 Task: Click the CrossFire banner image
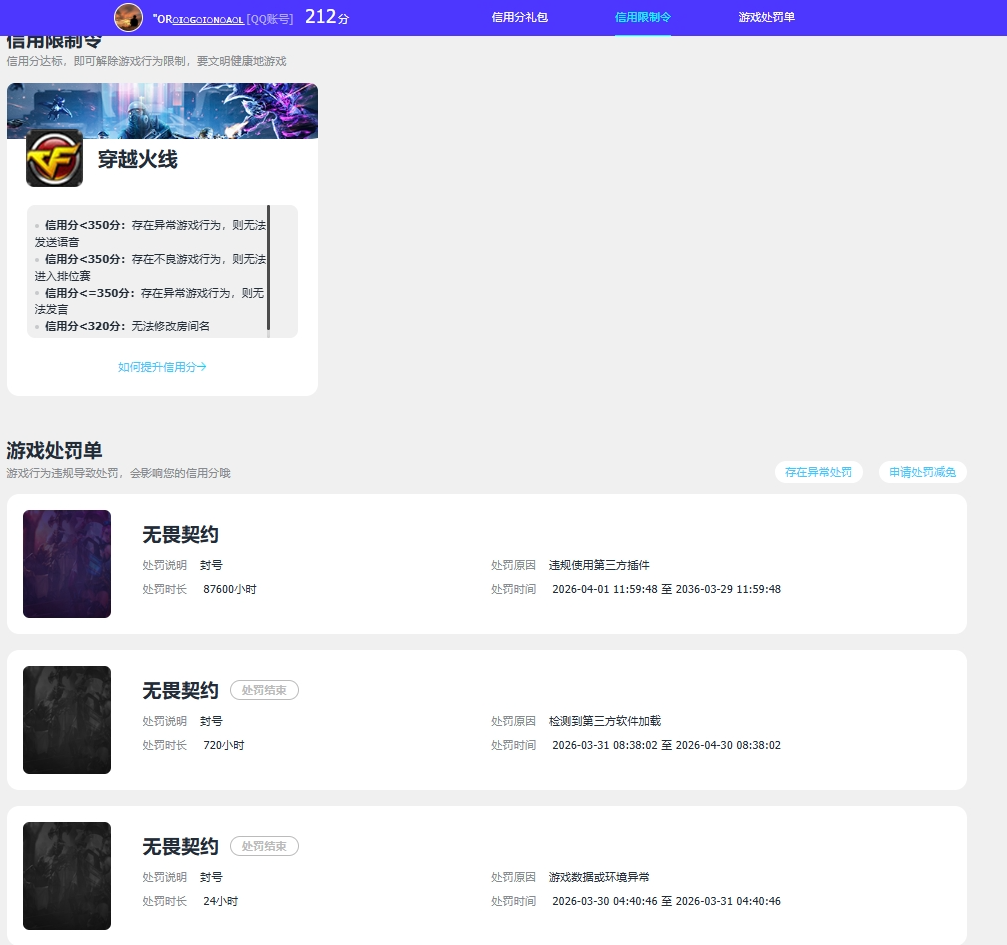pyautogui.click(x=162, y=110)
